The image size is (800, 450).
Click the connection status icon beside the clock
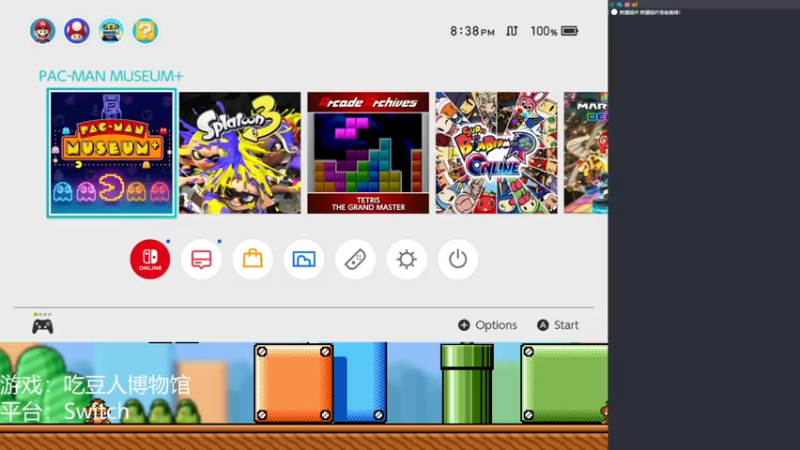coord(512,31)
